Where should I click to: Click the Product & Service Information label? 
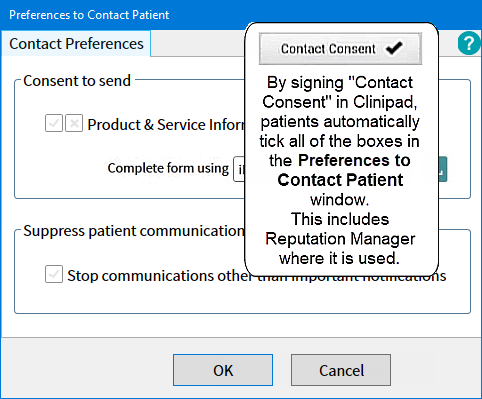tap(166, 125)
